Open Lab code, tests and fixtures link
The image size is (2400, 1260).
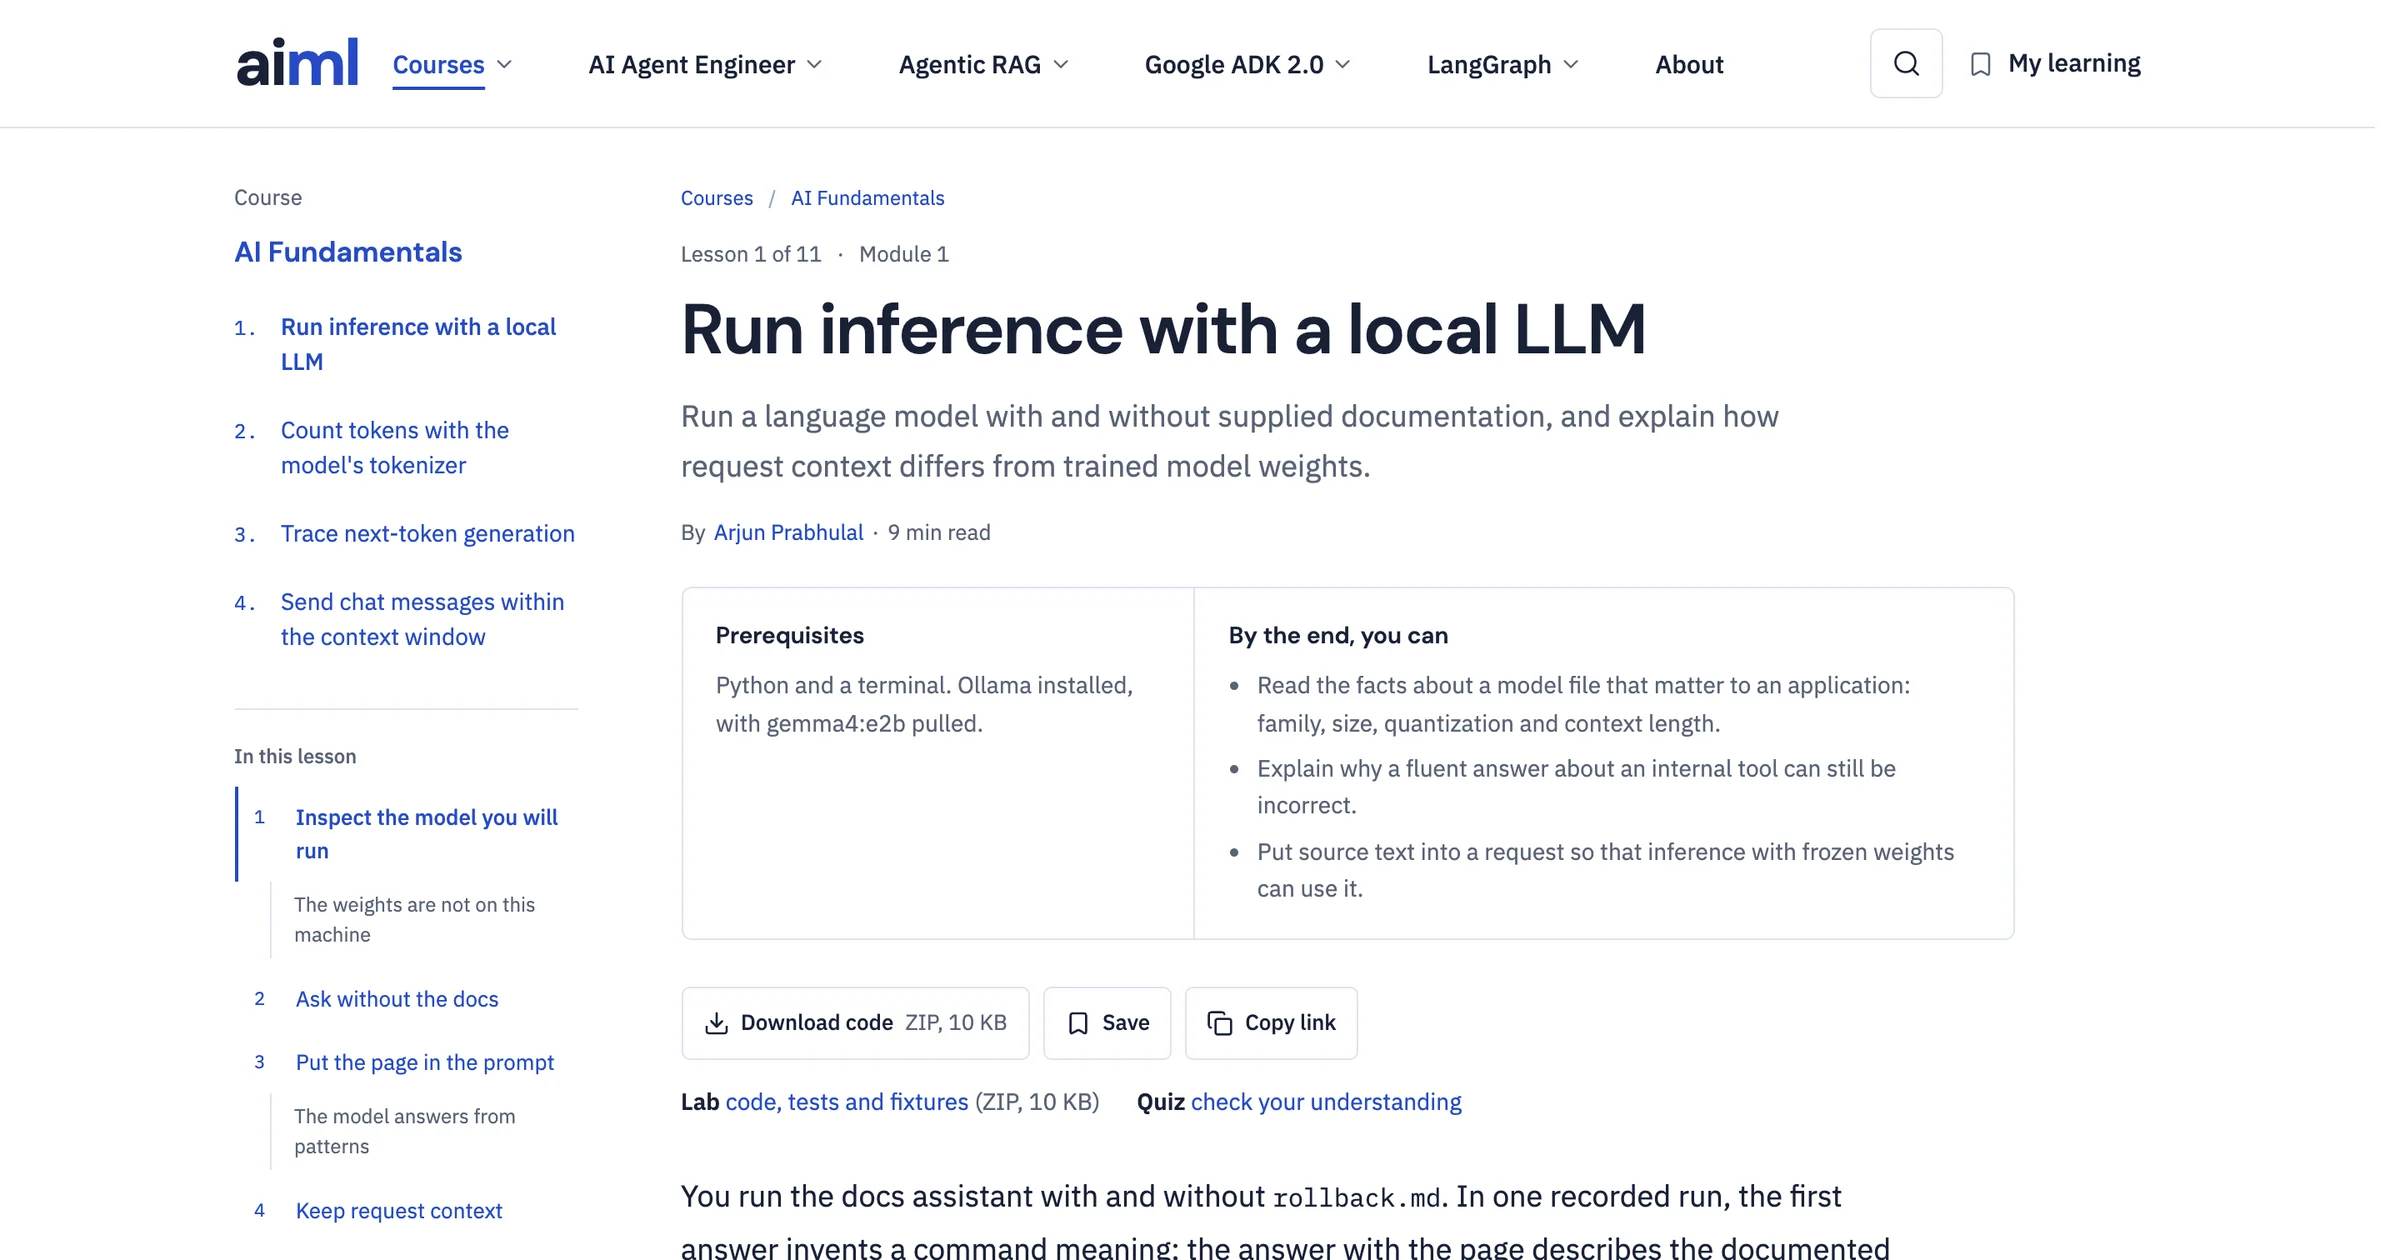[846, 1102]
